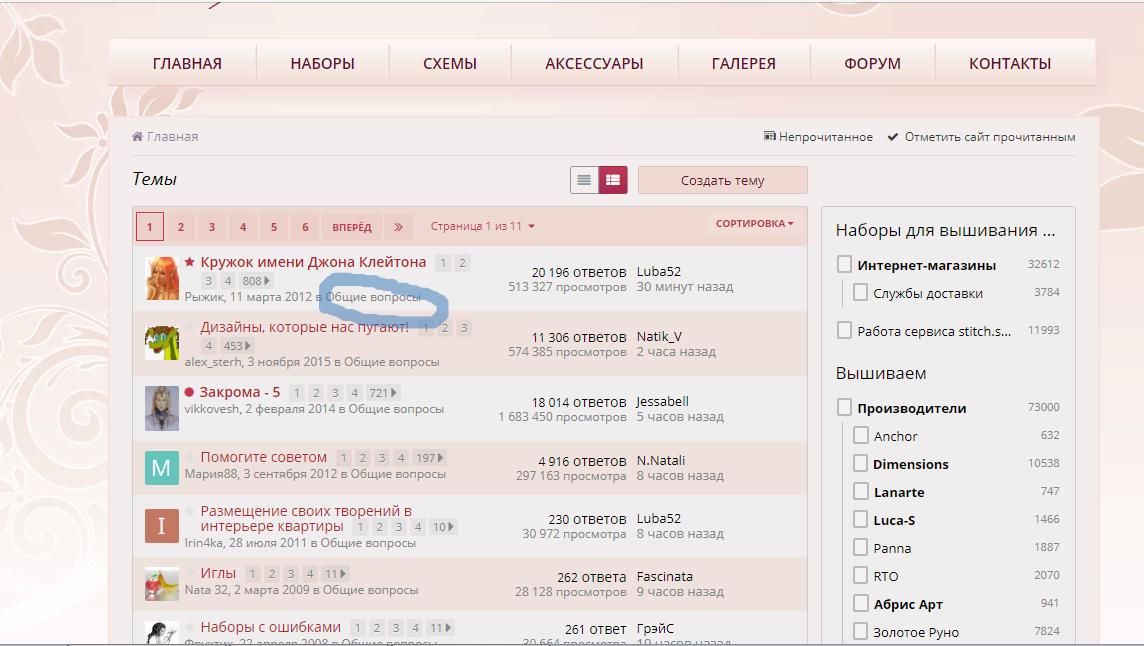Click the star next to Кружок имени Джона Клейтона
Image resolution: width=1144 pixels, height=646 pixels.
(x=190, y=263)
